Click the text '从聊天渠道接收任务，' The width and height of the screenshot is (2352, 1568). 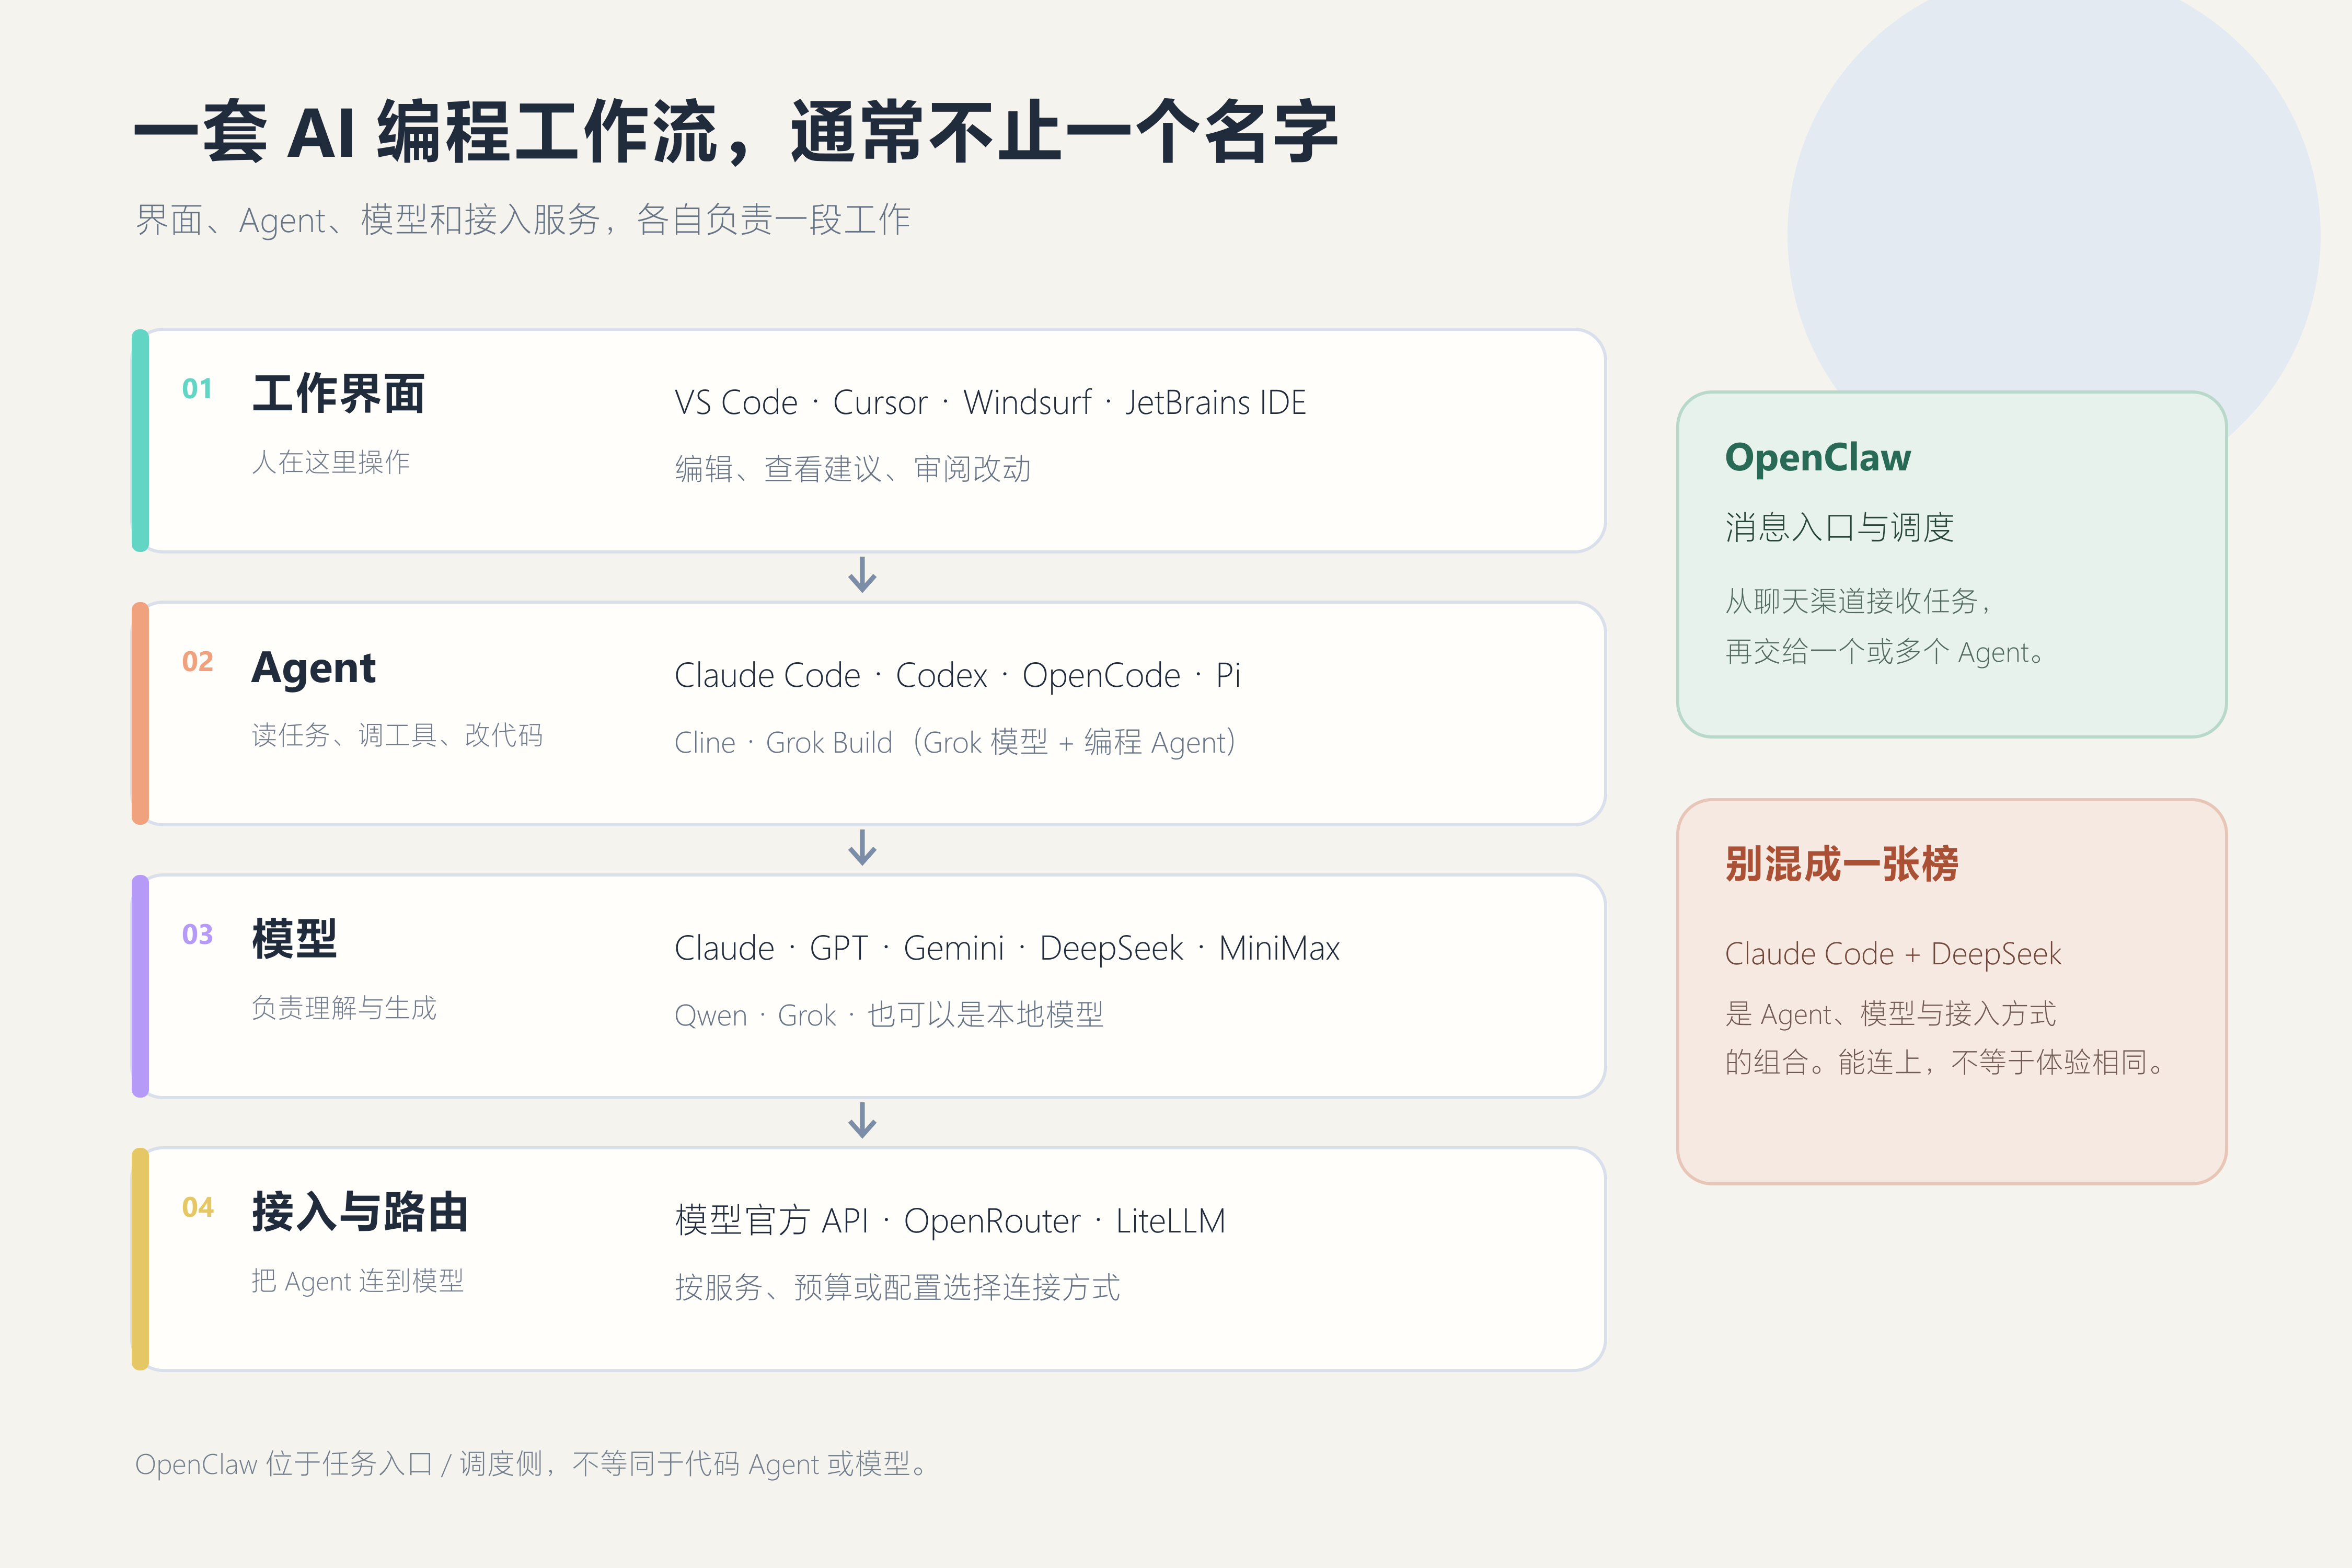(1859, 601)
